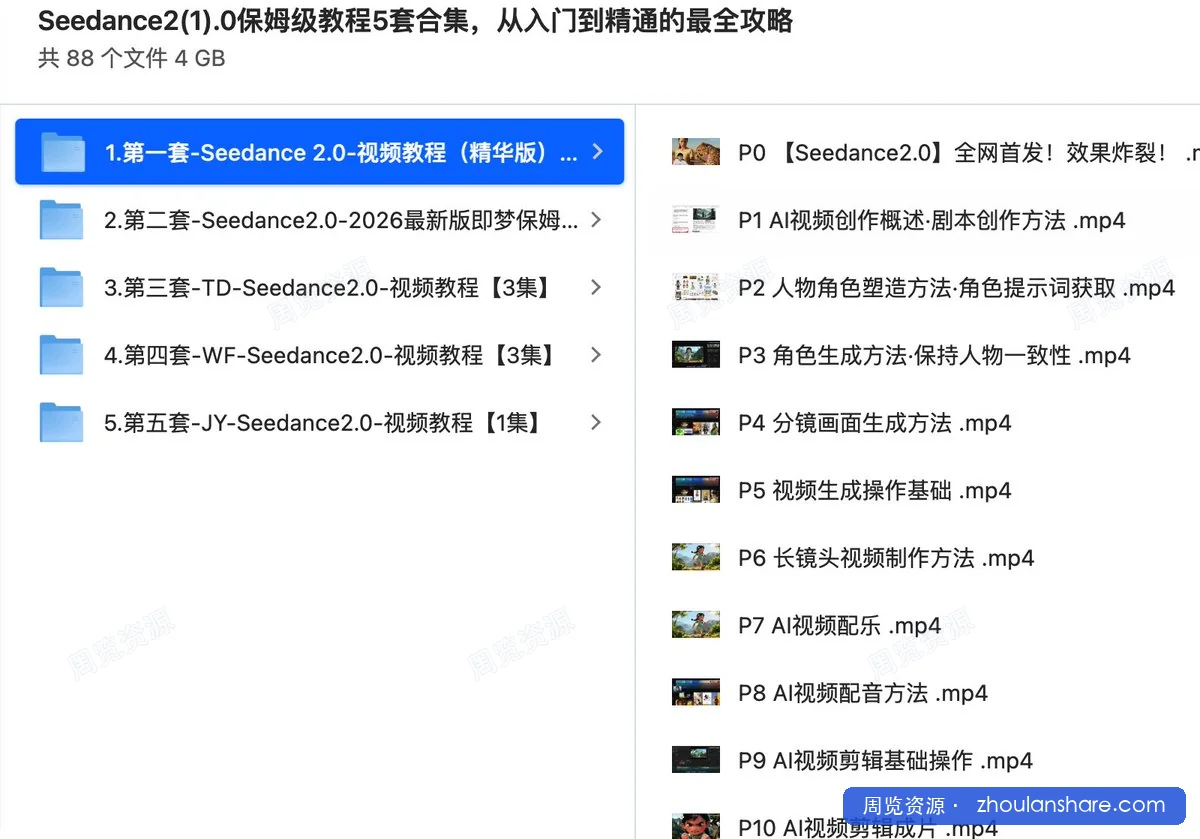Open thumbnail of P2 人物角色塑造方法 video

[696, 287]
